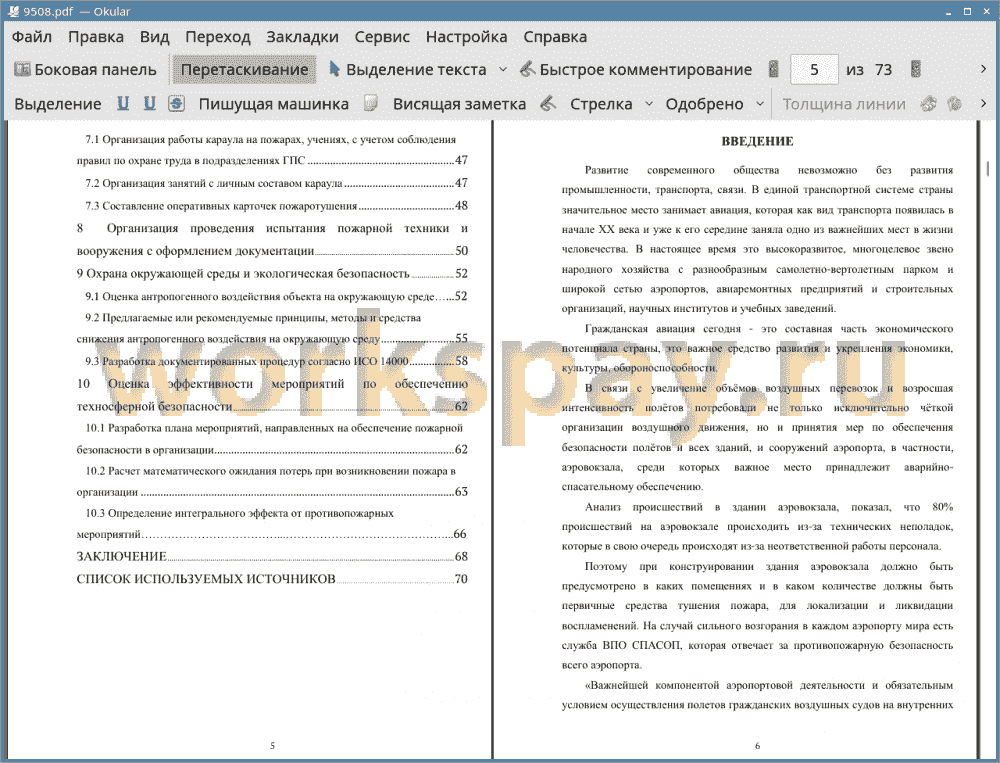Open the Переход menu

click(x=217, y=36)
